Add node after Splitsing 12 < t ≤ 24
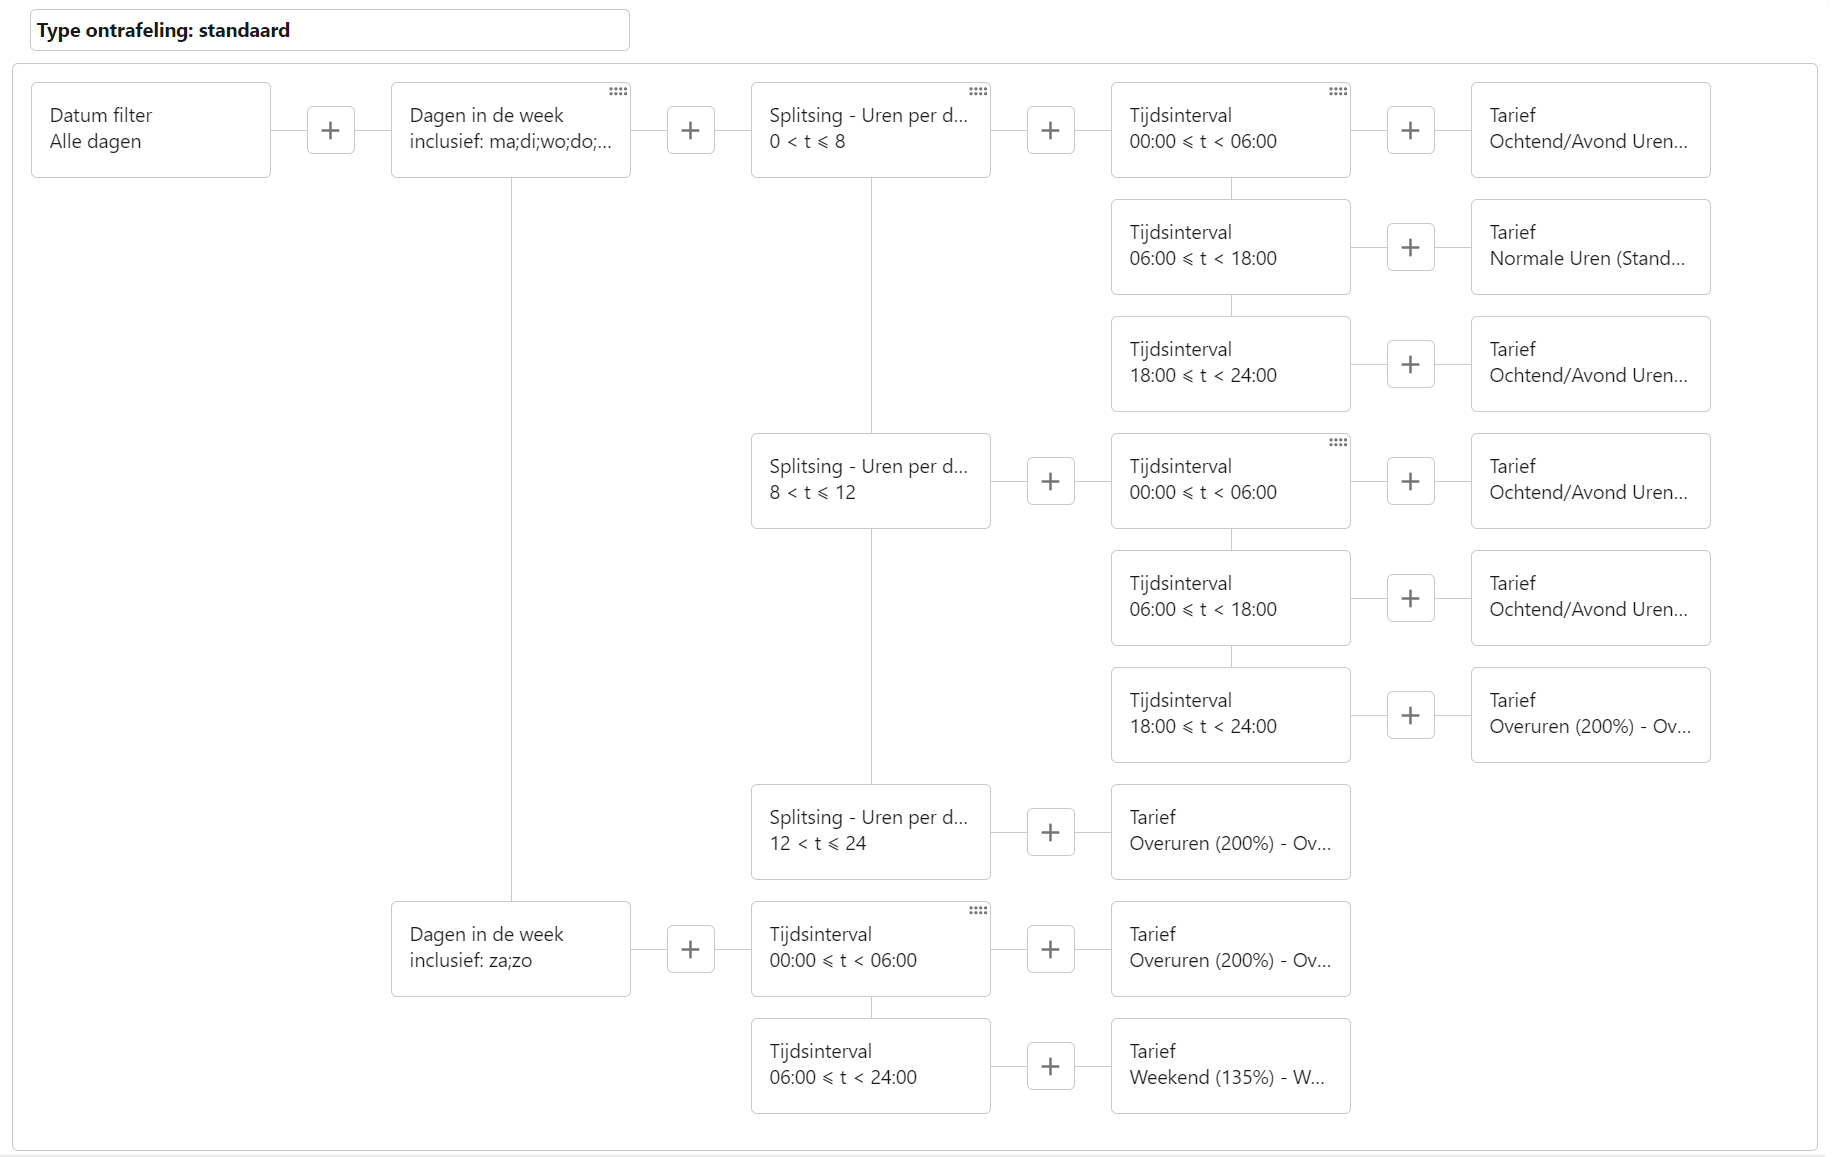The width and height of the screenshot is (1833, 1157). [x=1051, y=832]
